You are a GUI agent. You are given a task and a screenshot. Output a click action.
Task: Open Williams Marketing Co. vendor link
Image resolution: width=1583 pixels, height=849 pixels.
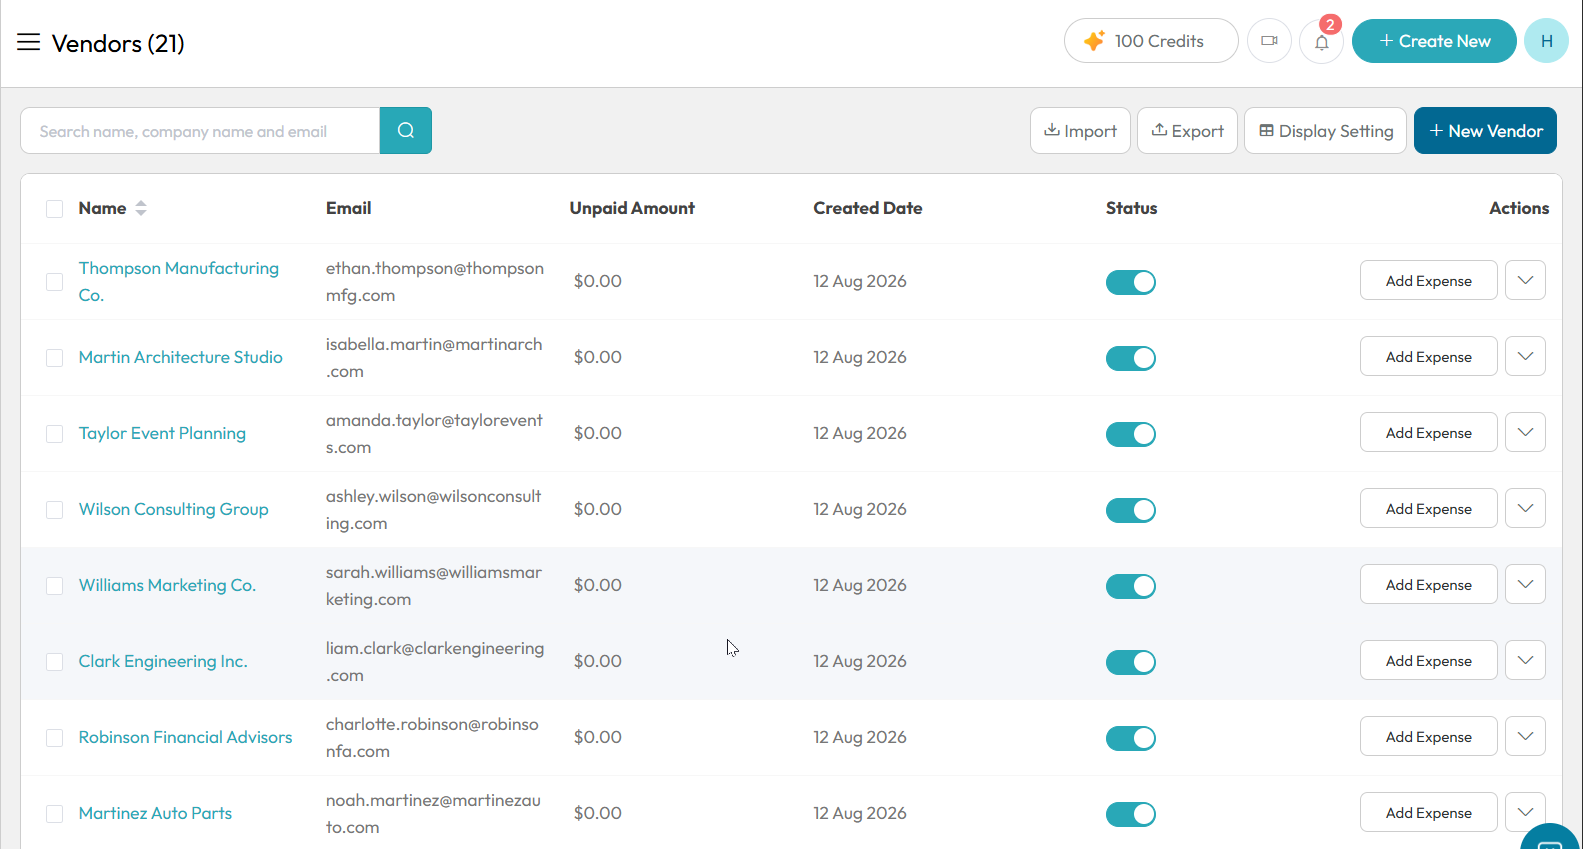pyautogui.click(x=167, y=585)
